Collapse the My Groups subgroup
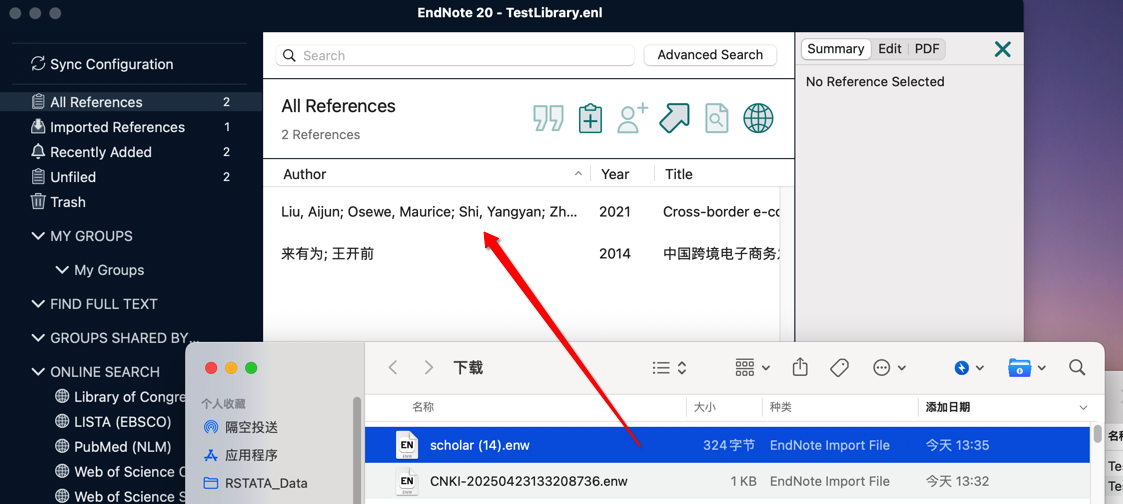Image resolution: width=1123 pixels, height=504 pixels. pos(62,270)
